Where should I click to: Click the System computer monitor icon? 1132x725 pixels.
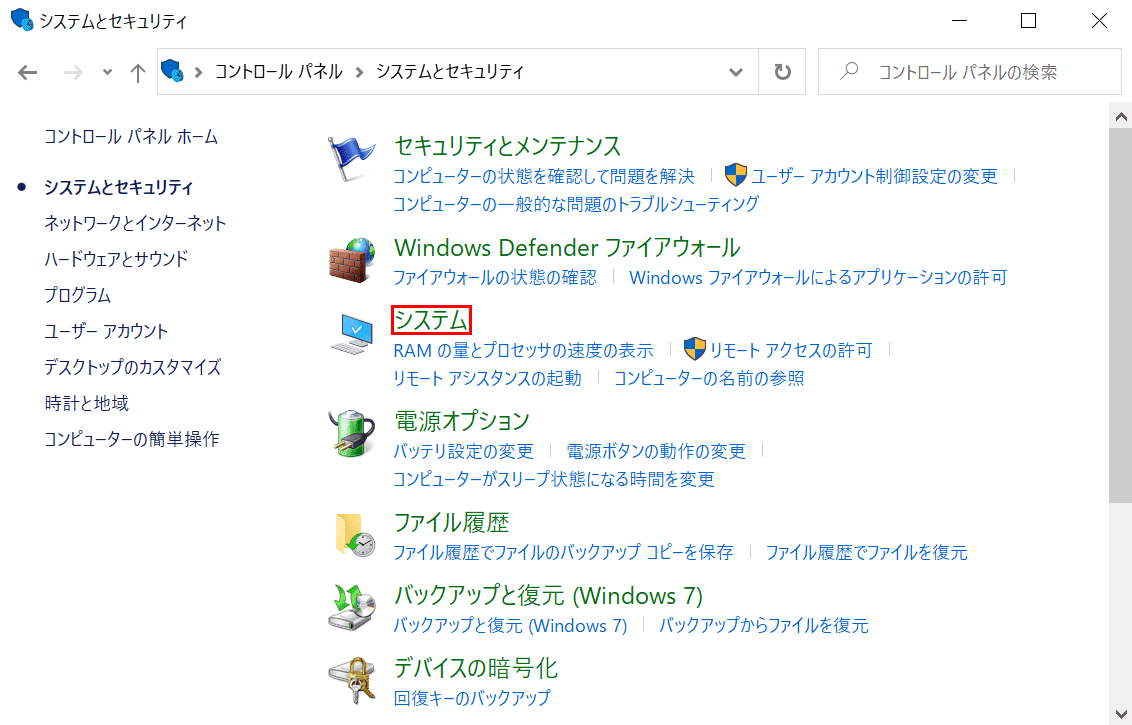pos(352,334)
